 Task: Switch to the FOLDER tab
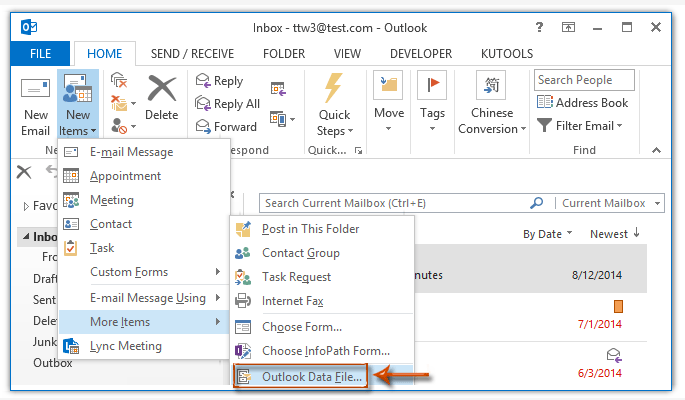(284, 54)
